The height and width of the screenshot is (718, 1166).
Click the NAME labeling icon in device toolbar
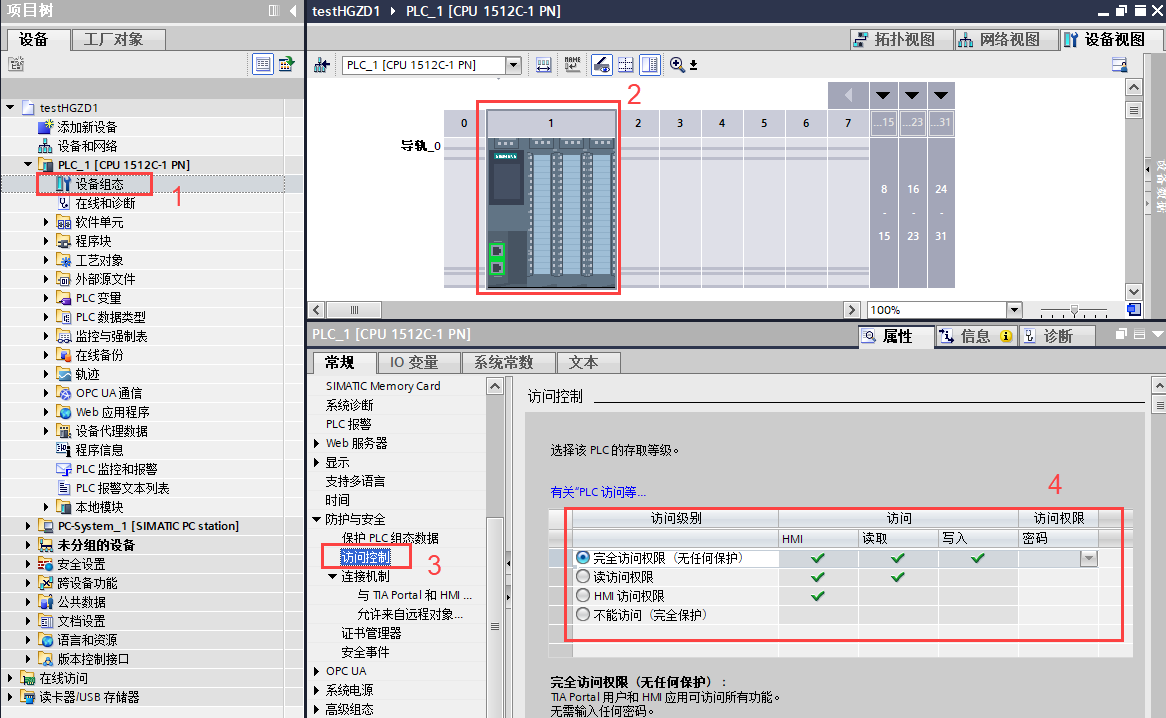click(570, 63)
